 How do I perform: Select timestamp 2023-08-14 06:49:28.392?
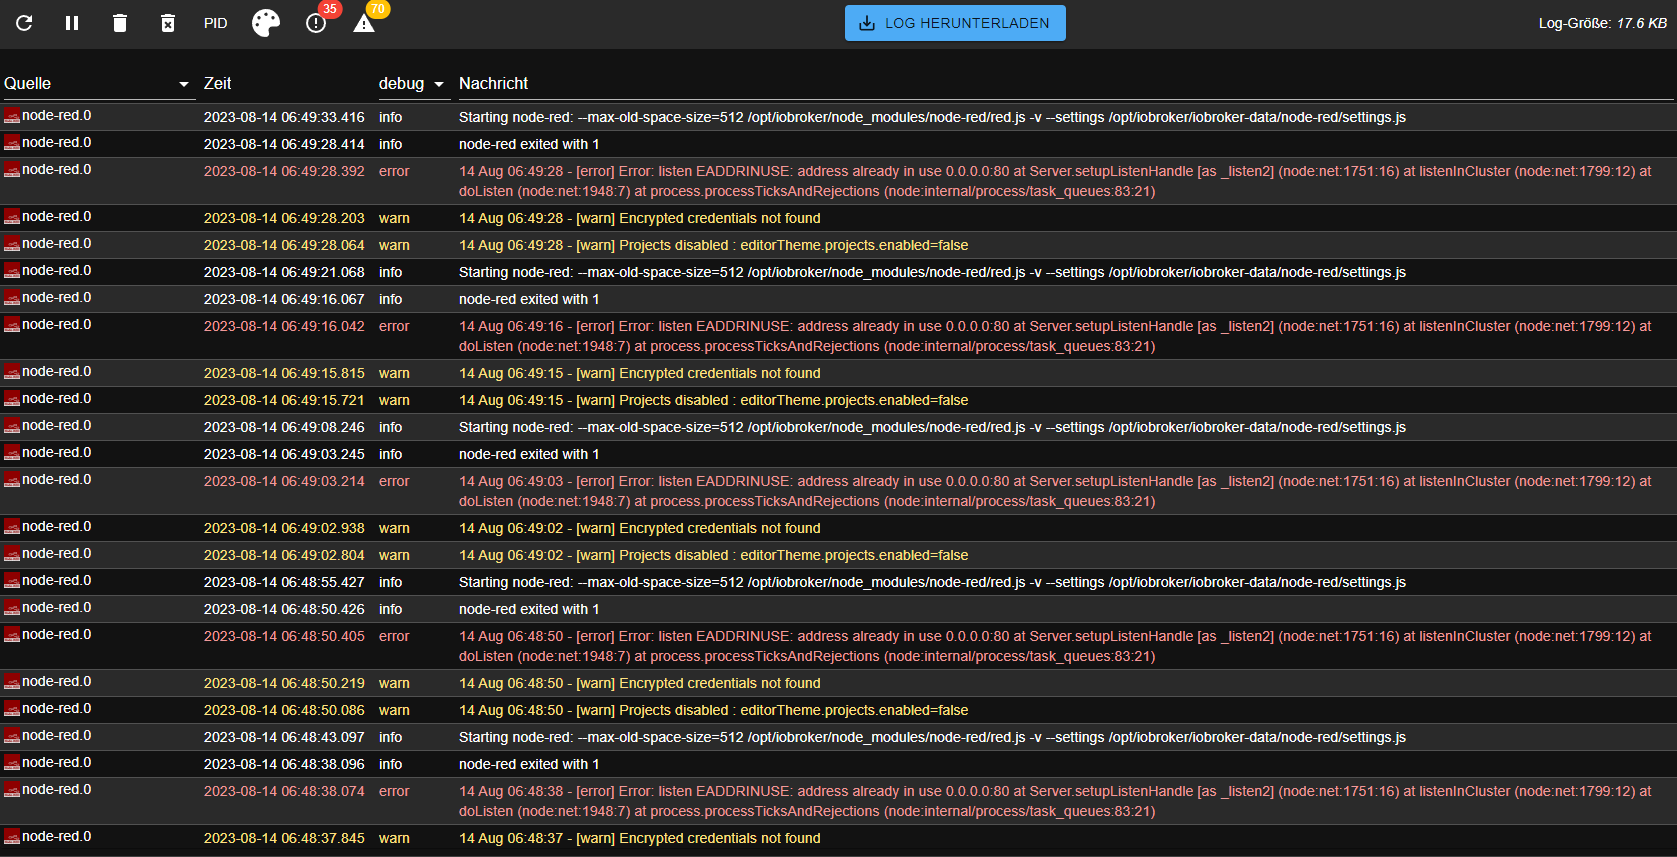pos(284,171)
